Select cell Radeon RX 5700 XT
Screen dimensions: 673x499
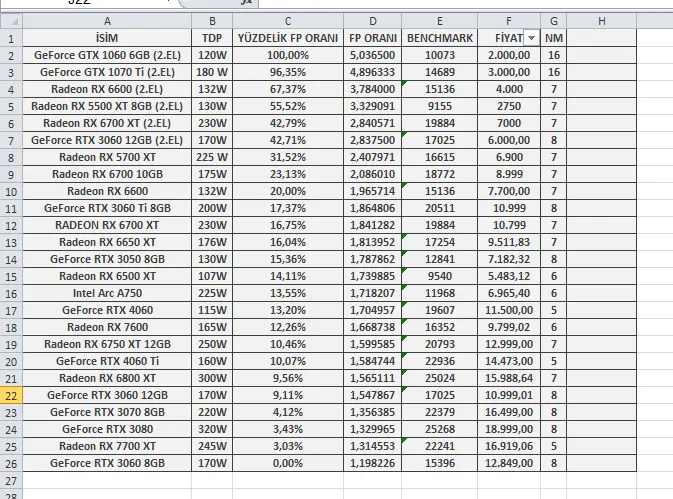tap(107, 157)
